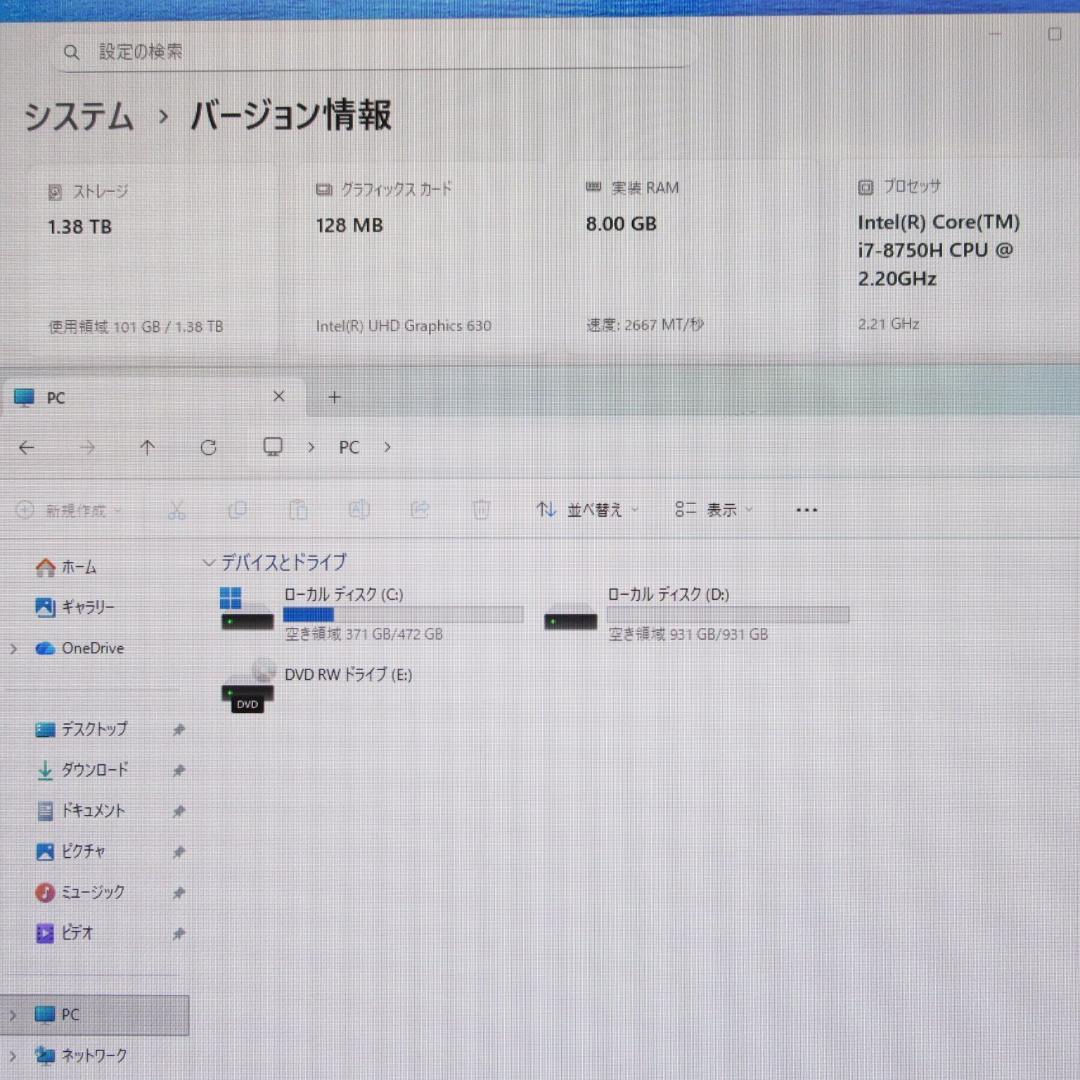Open the see-more (...) toolbar menu
Screen dimensions: 1080x1080
pos(806,510)
